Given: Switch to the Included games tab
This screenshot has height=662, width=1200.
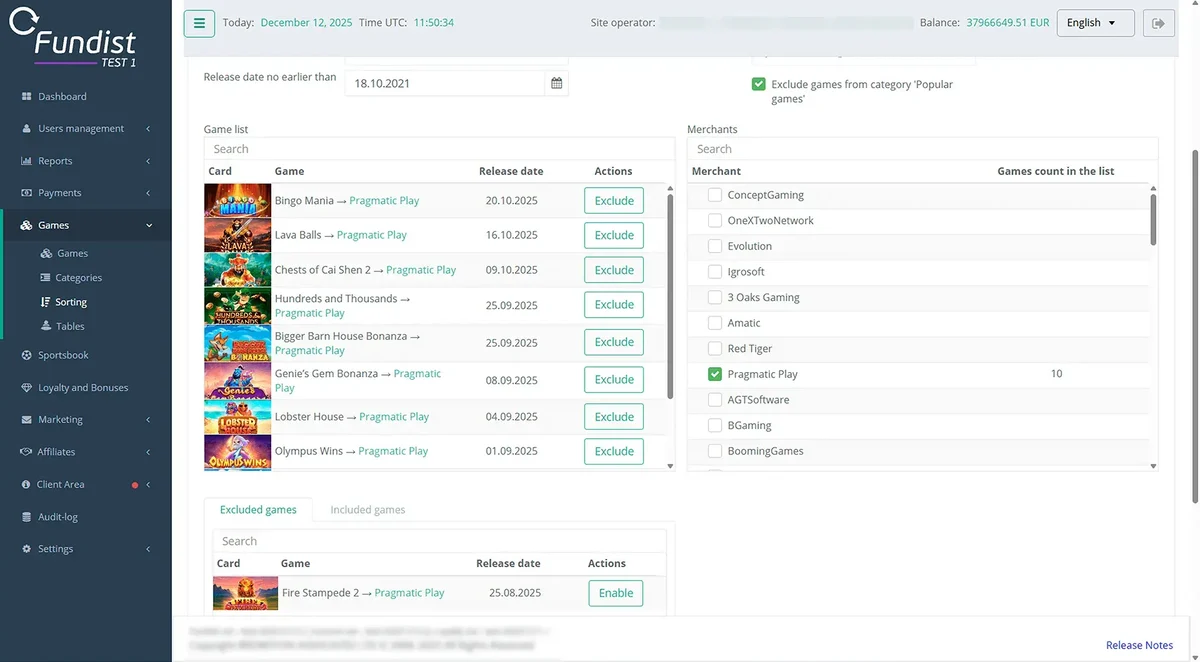Looking at the screenshot, I should tap(368, 510).
